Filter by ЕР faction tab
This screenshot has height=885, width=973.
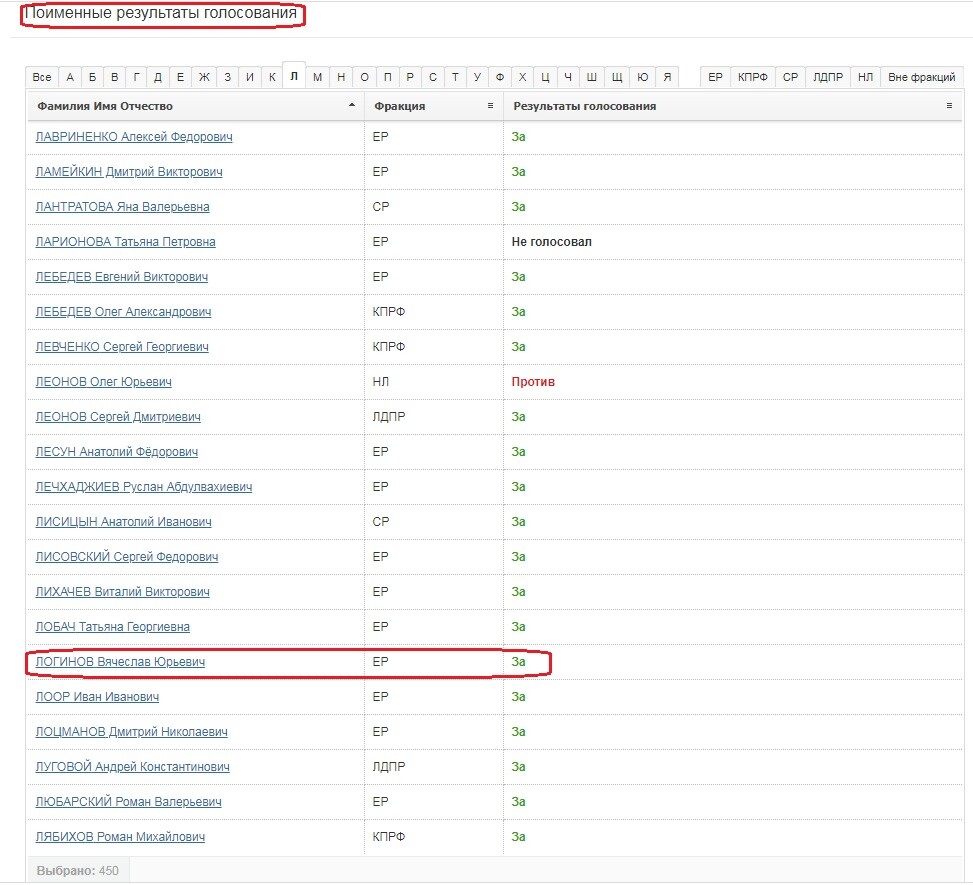click(x=715, y=77)
